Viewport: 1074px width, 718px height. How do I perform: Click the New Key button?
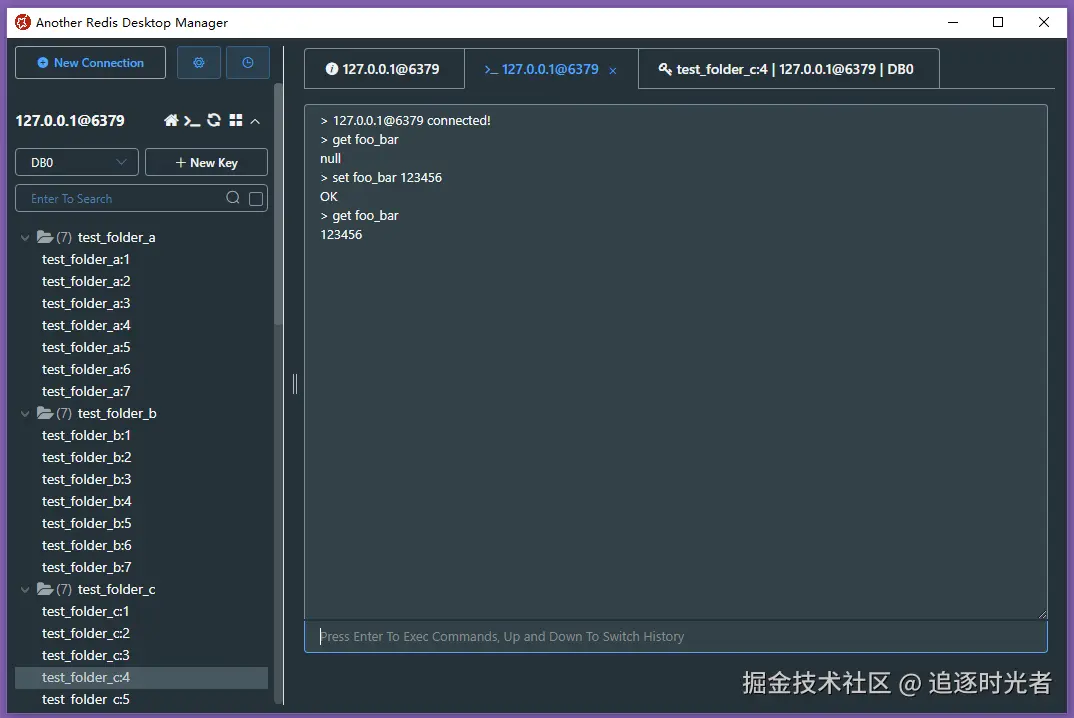pyautogui.click(x=206, y=162)
